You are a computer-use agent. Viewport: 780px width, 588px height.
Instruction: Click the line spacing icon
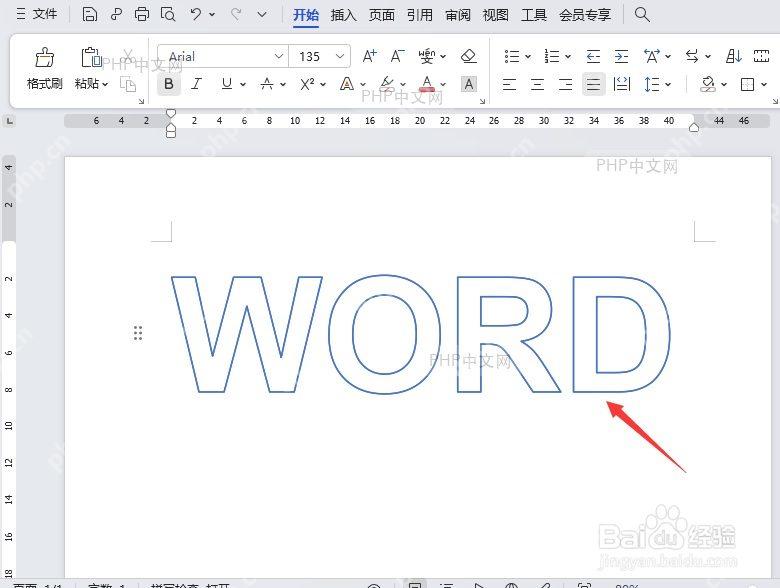point(652,84)
